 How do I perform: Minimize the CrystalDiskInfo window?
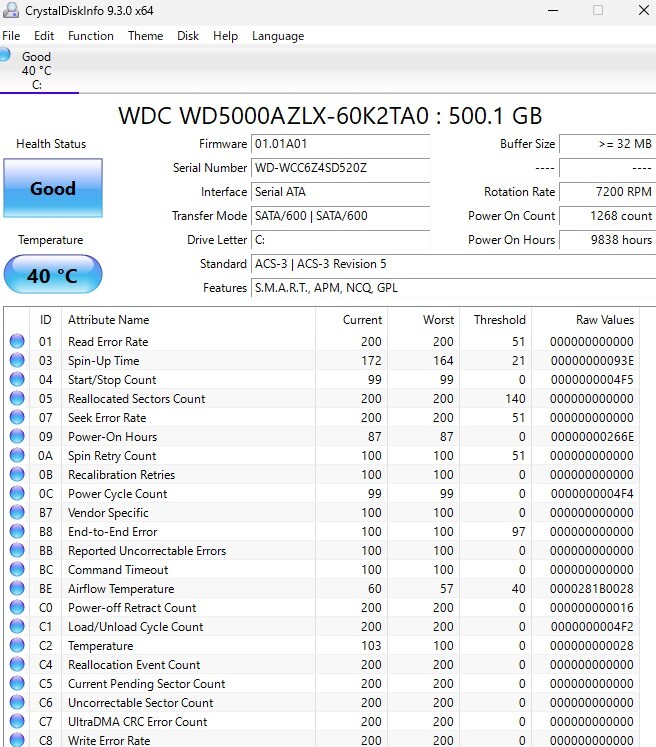point(553,10)
